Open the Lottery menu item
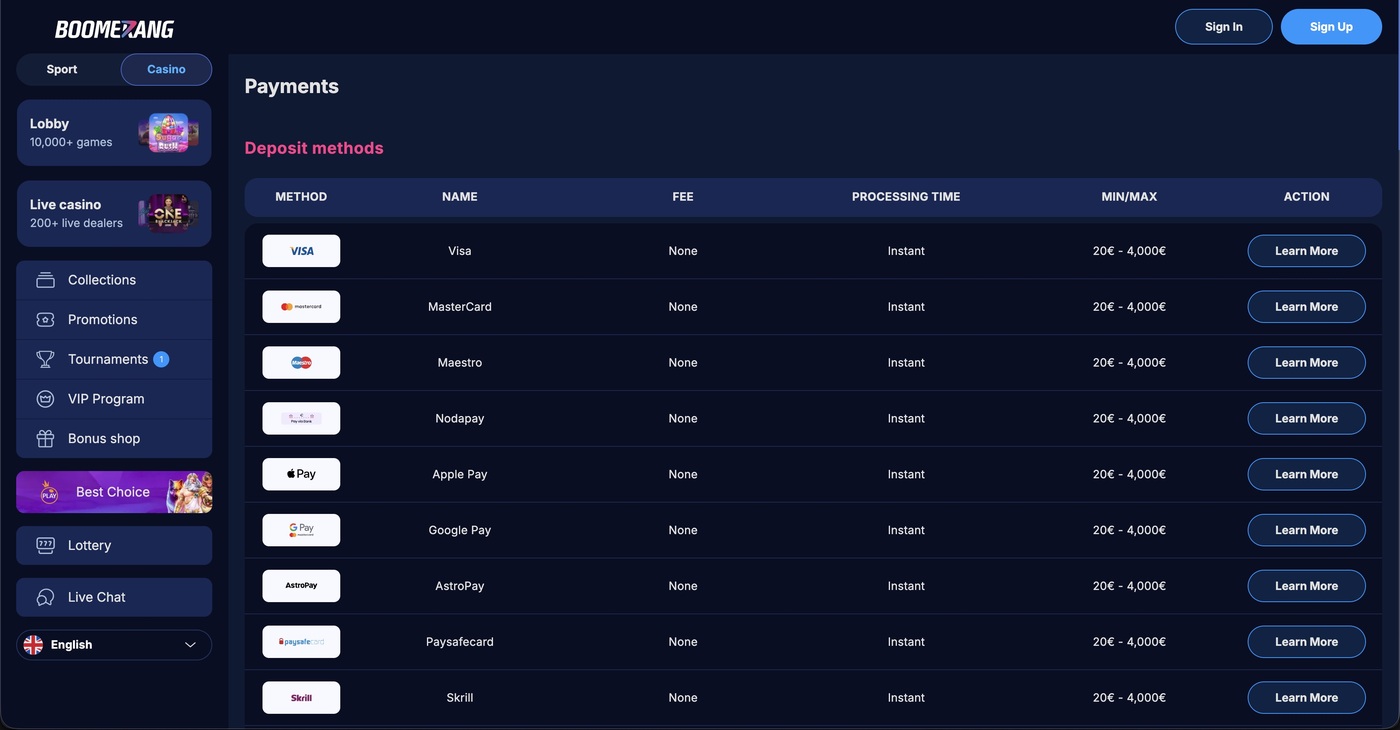The image size is (1400, 730). 114,545
